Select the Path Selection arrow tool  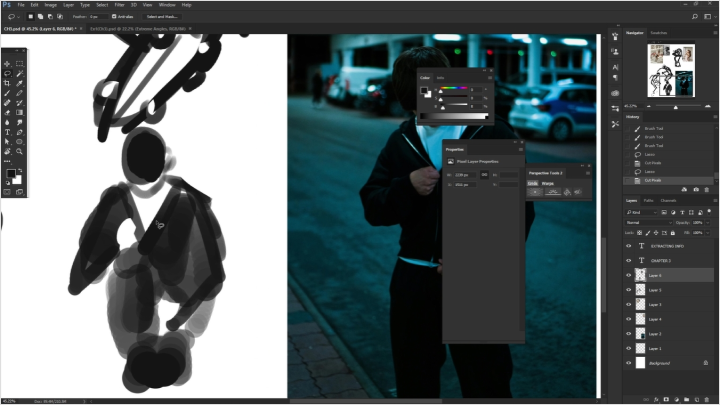[x=7, y=142]
